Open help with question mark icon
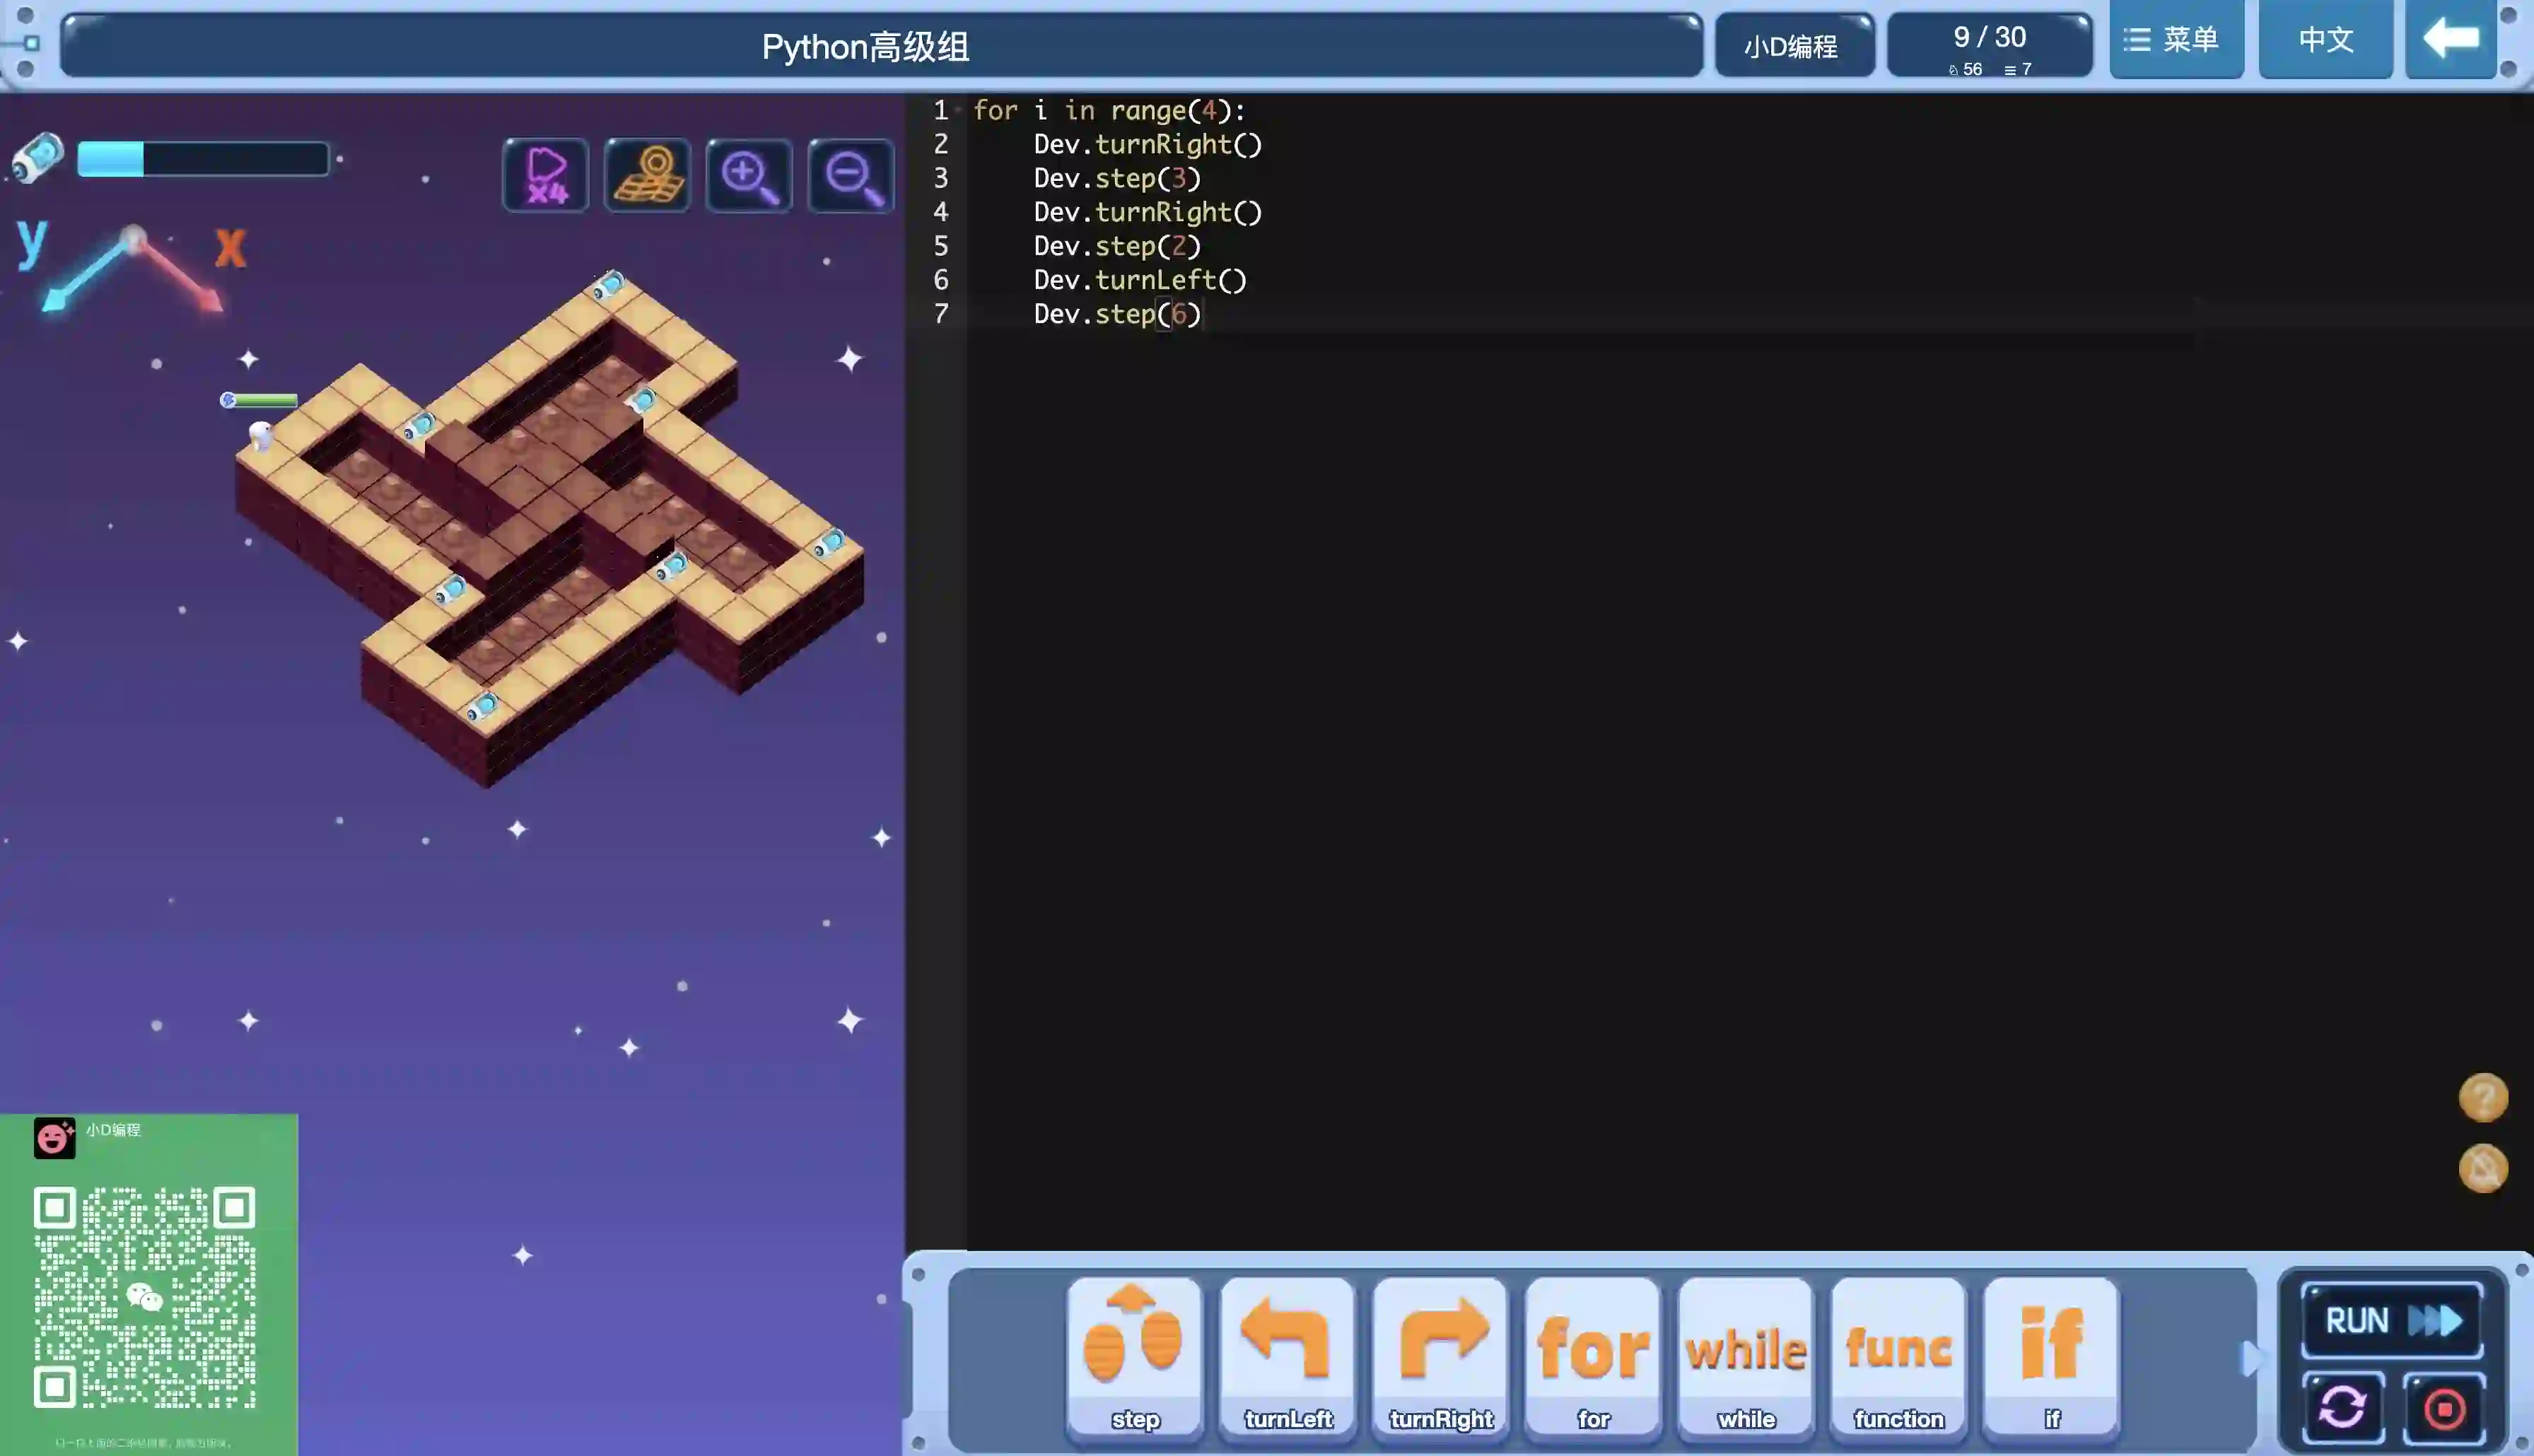The height and width of the screenshot is (1456, 2534). tap(2482, 1098)
